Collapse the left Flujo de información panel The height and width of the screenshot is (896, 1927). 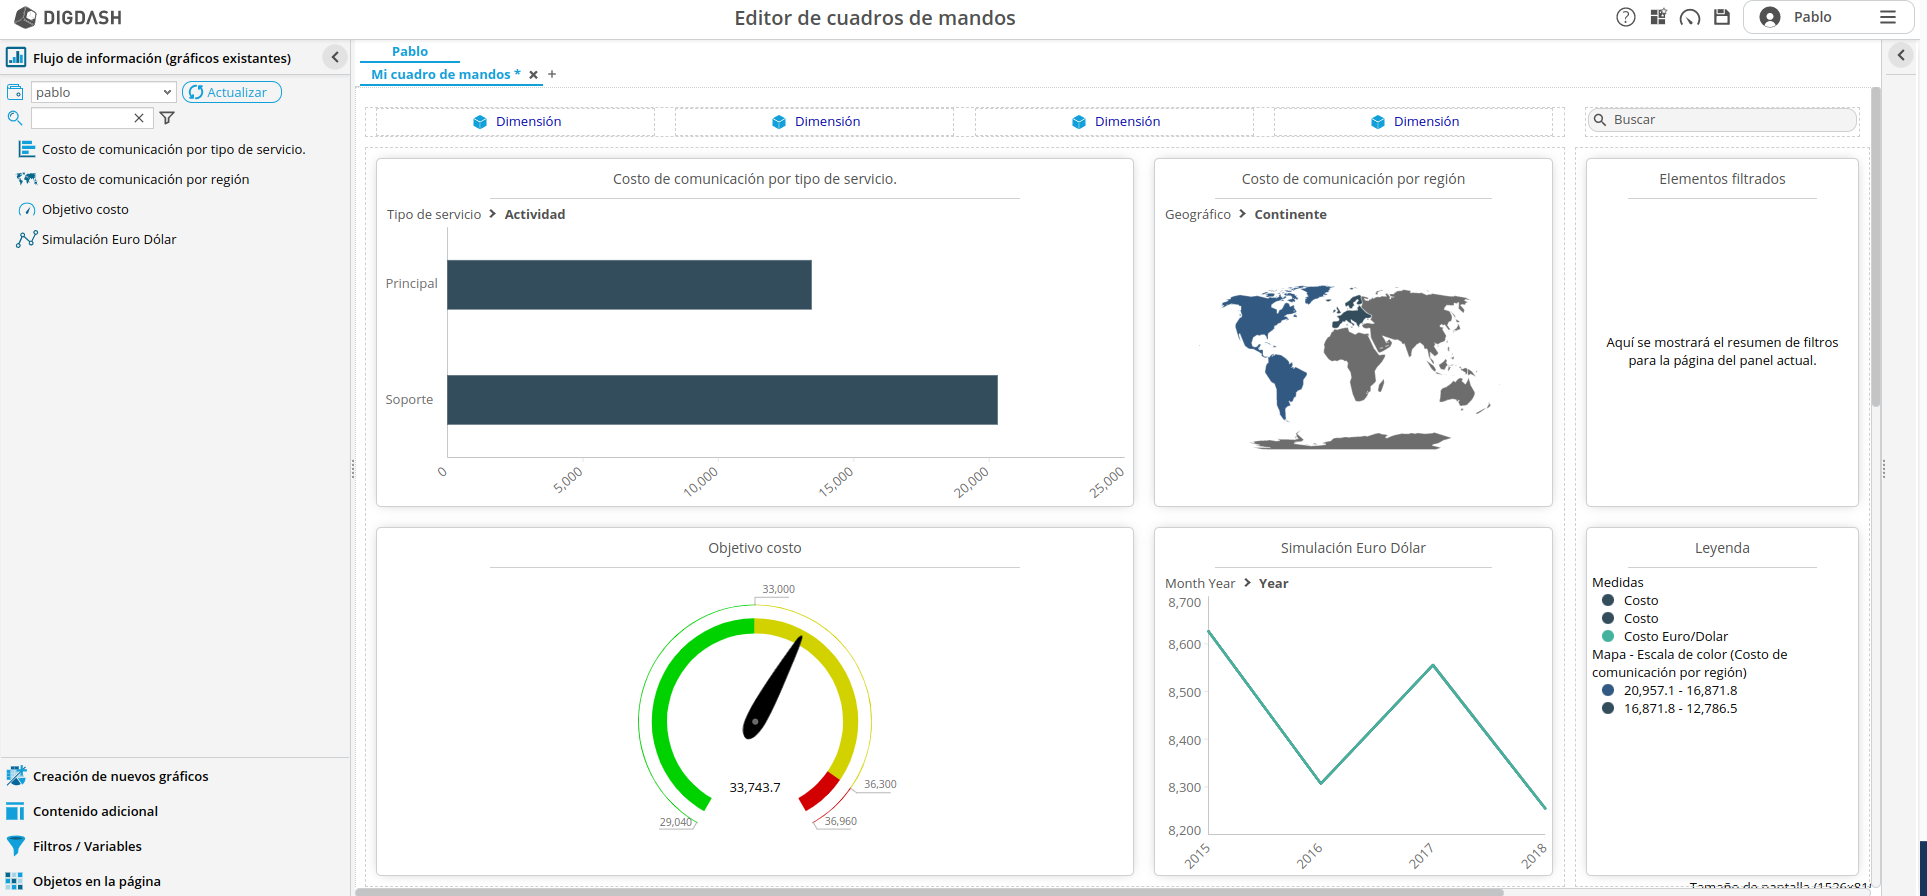coord(335,57)
